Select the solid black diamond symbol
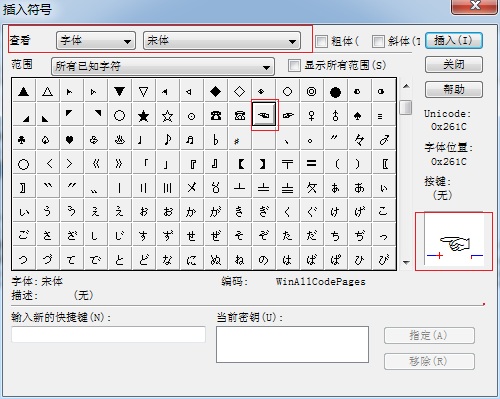Screen dimensions: 500x399 click(215, 91)
